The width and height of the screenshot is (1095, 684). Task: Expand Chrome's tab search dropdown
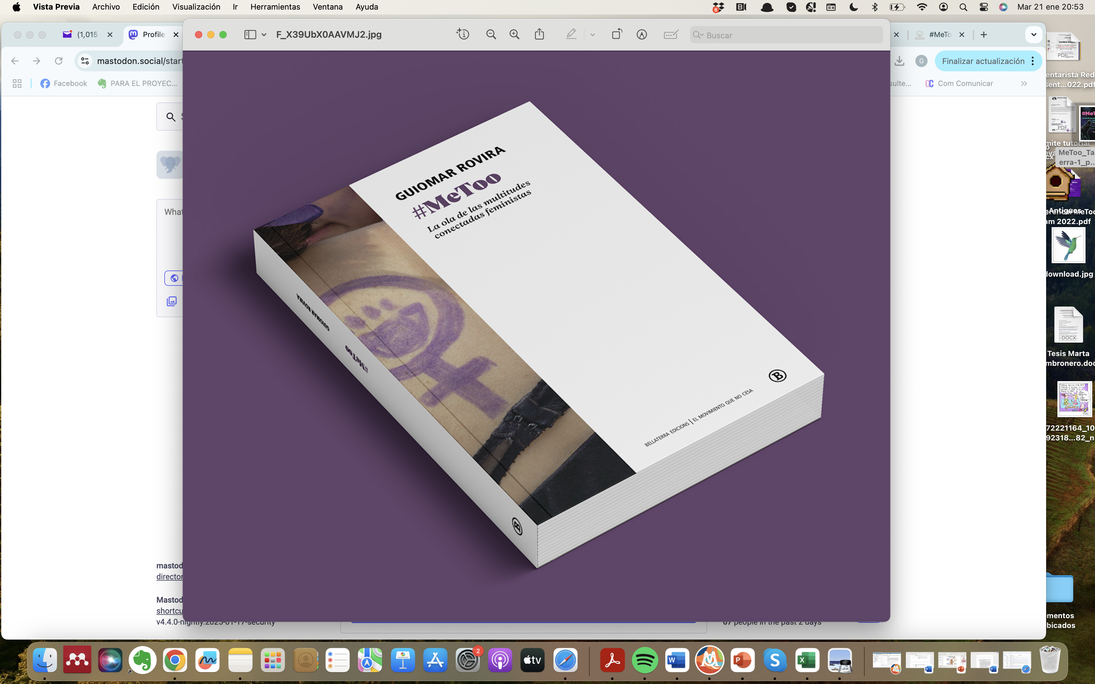[x=1034, y=34]
